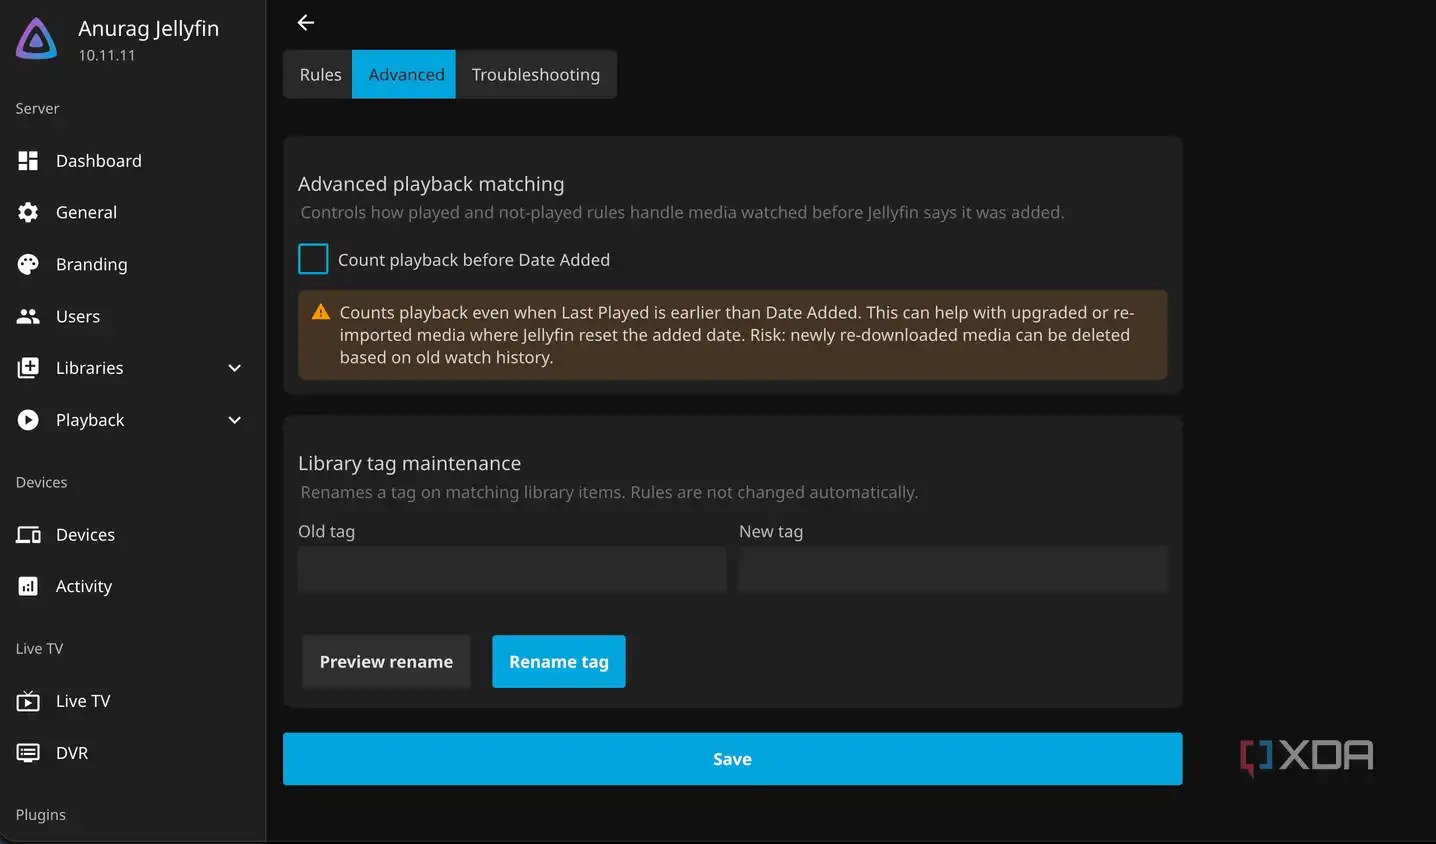Focus the Old tag input field

[512, 569]
